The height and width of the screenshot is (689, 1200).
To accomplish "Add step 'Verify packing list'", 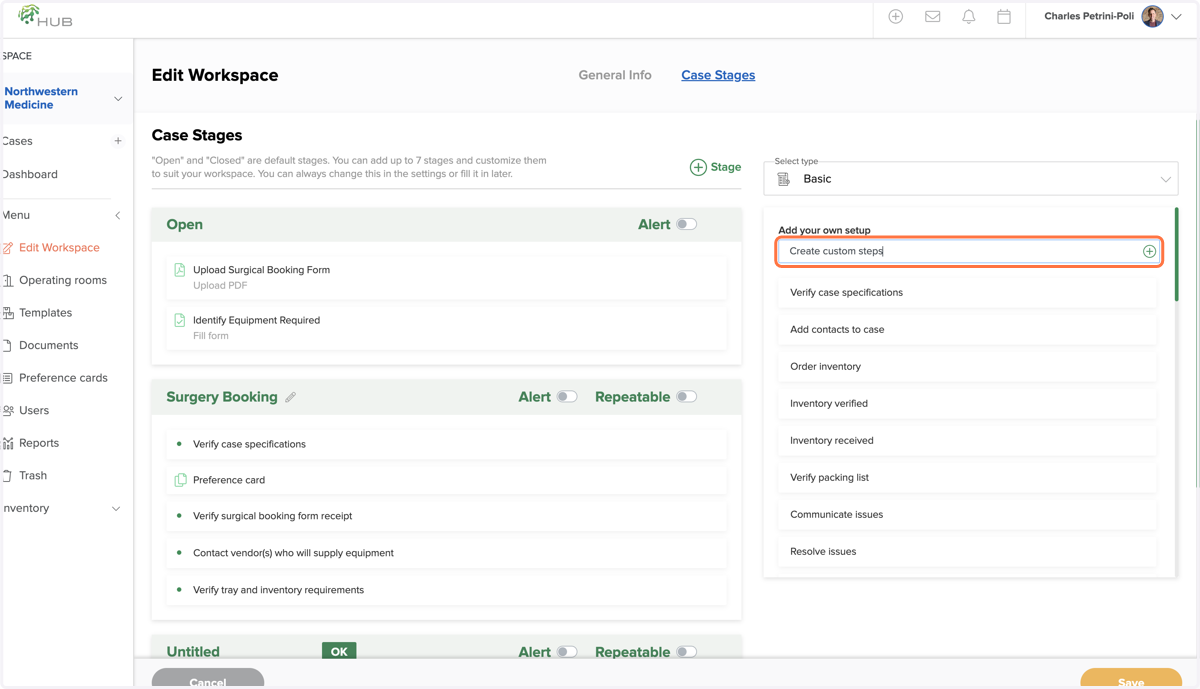I will tap(967, 478).
